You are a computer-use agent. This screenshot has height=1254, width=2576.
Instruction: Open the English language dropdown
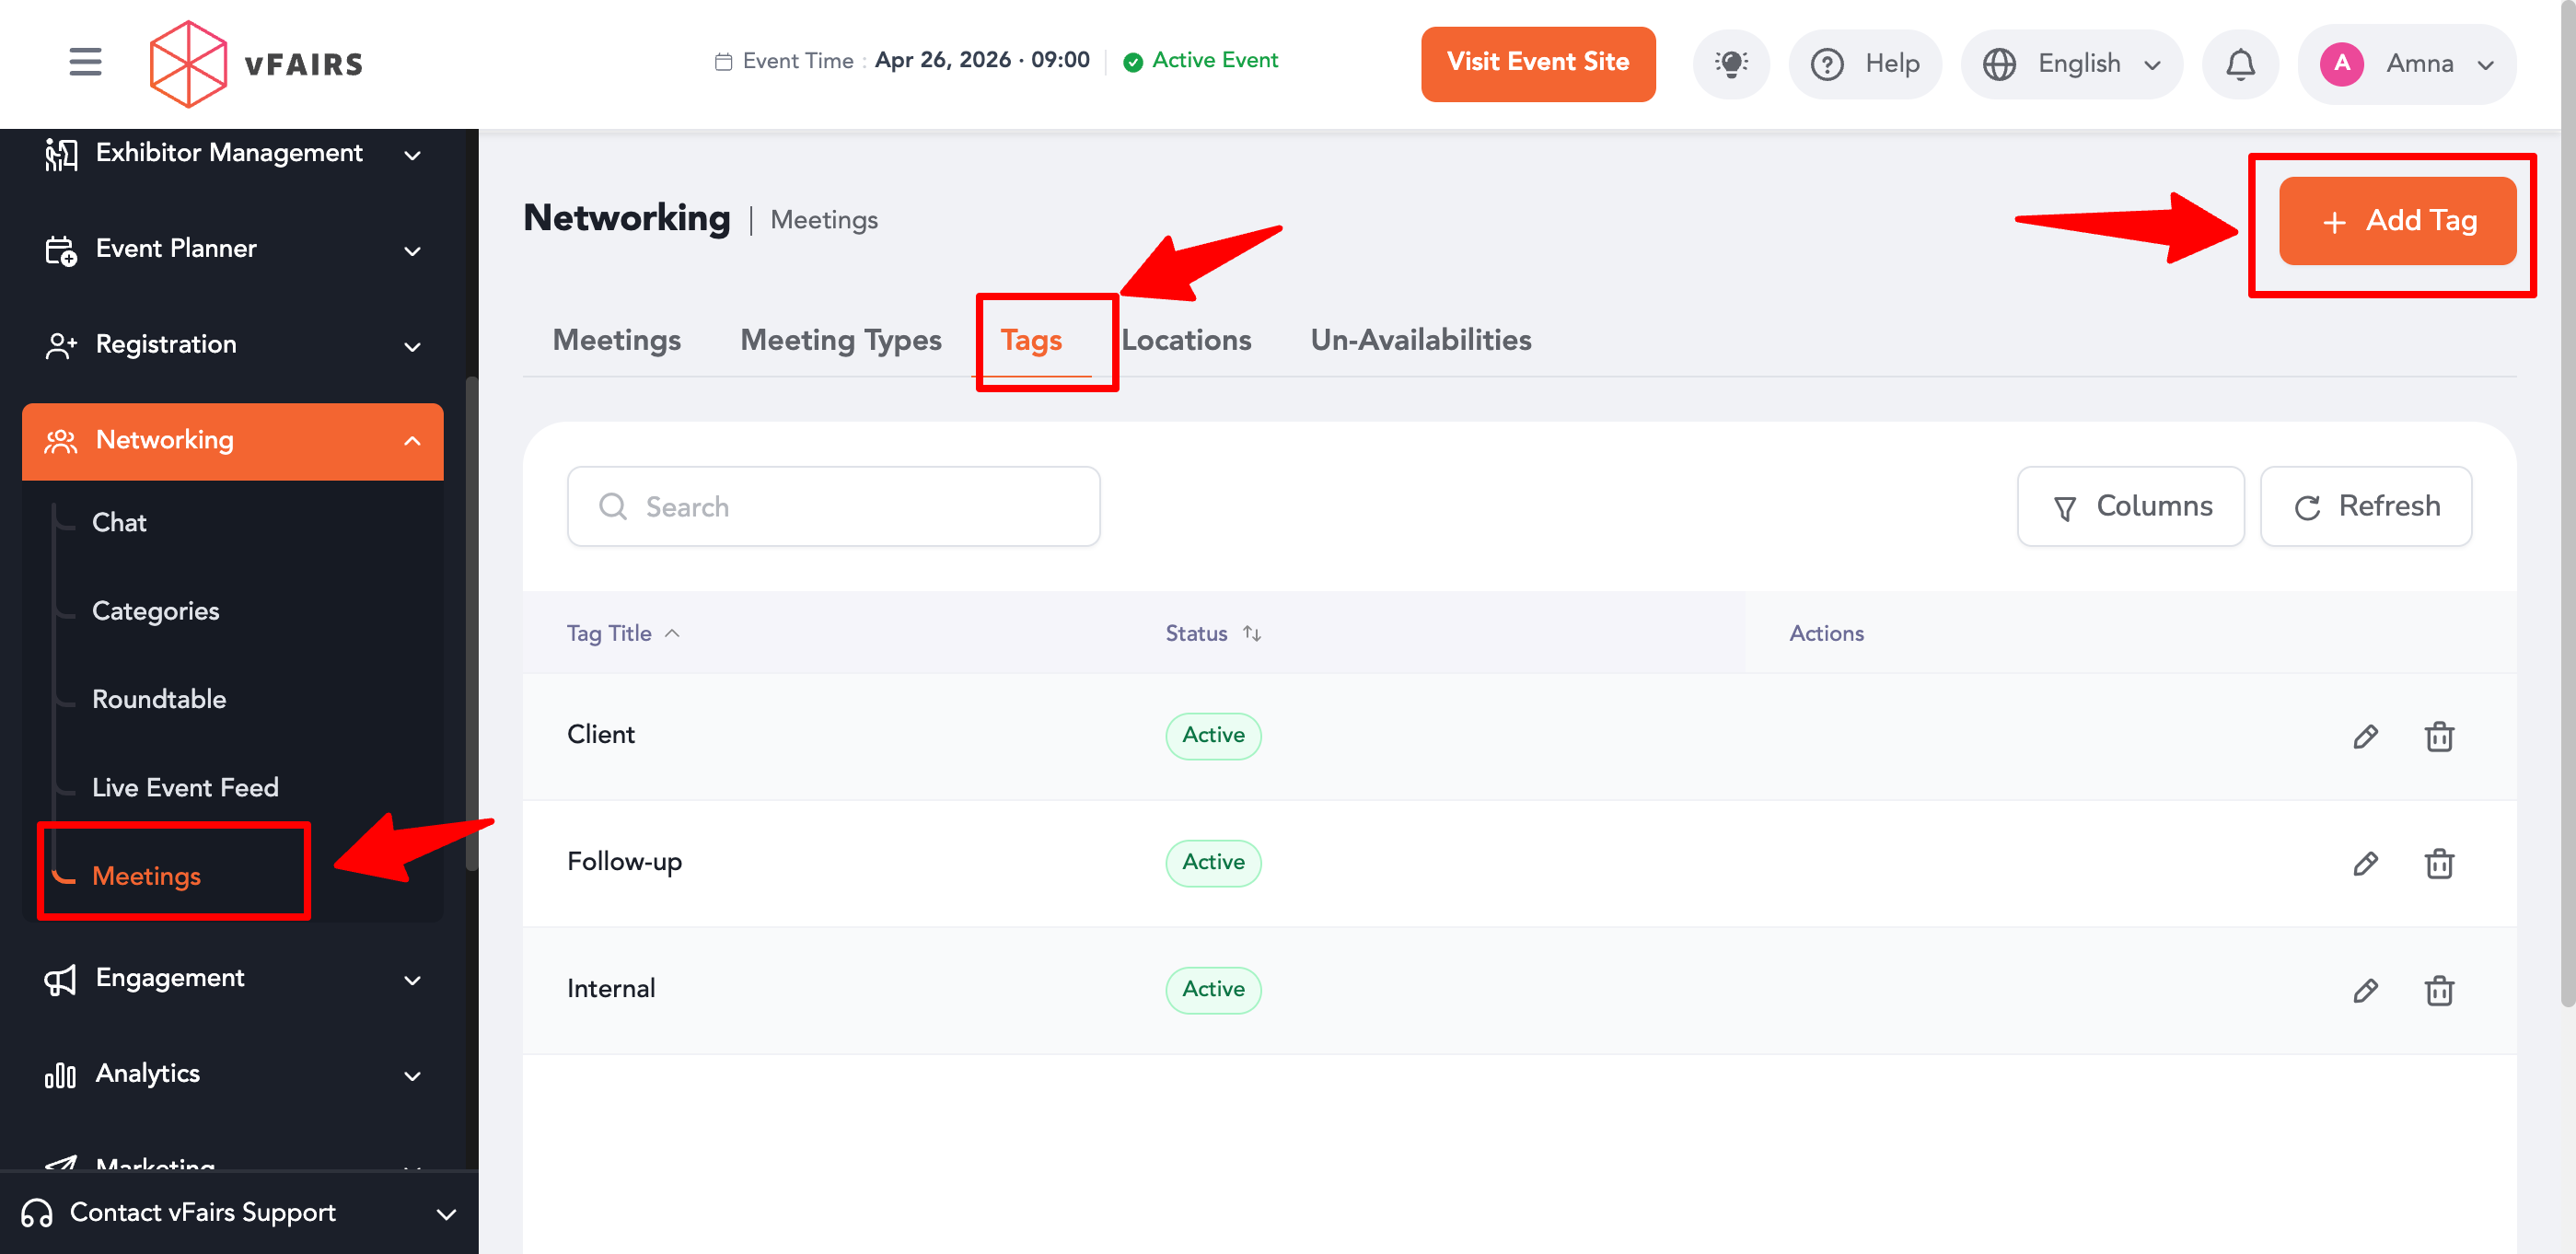point(2071,64)
